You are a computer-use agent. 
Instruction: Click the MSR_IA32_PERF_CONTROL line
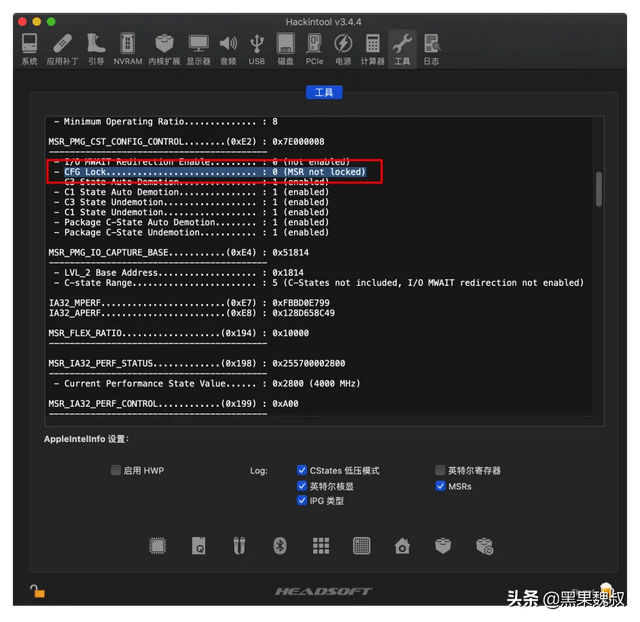[173, 404]
